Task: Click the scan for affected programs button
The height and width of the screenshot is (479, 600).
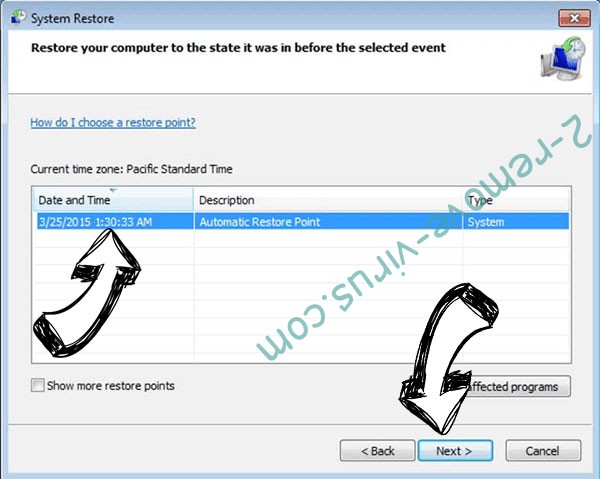Action: pyautogui.click(x=516, y=386)
